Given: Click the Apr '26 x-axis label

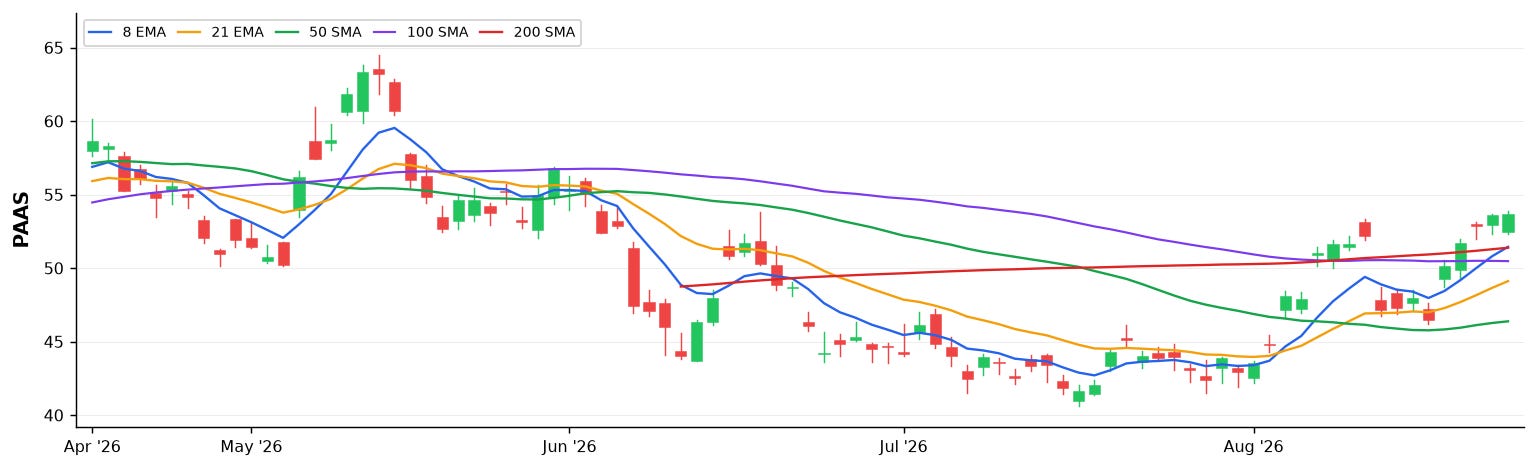Looking at the screenshot, I should [x=92, y=447].
